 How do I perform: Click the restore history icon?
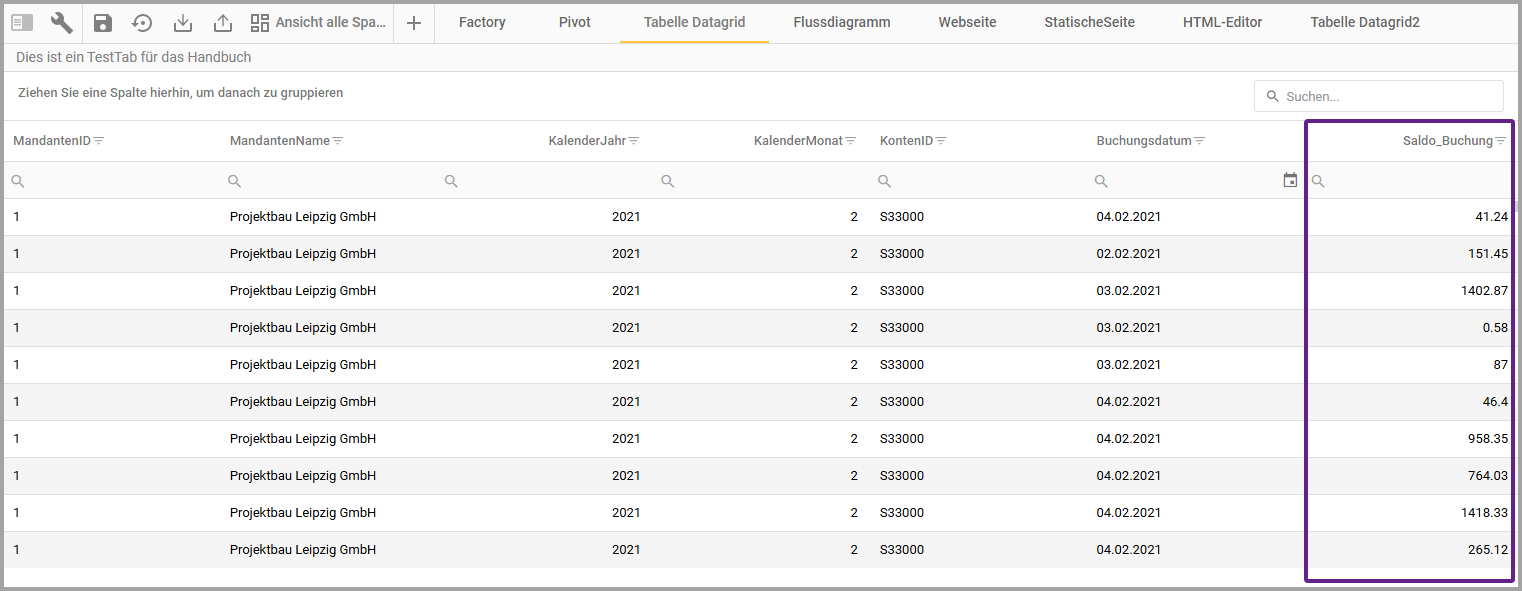142,22
